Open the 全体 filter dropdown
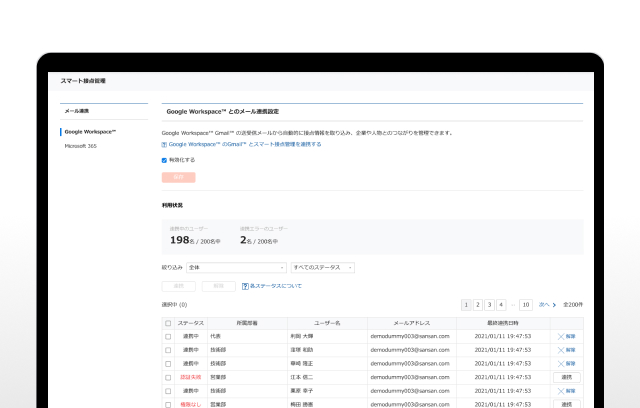Screen dimensions: 640x408 click(236, 268)
